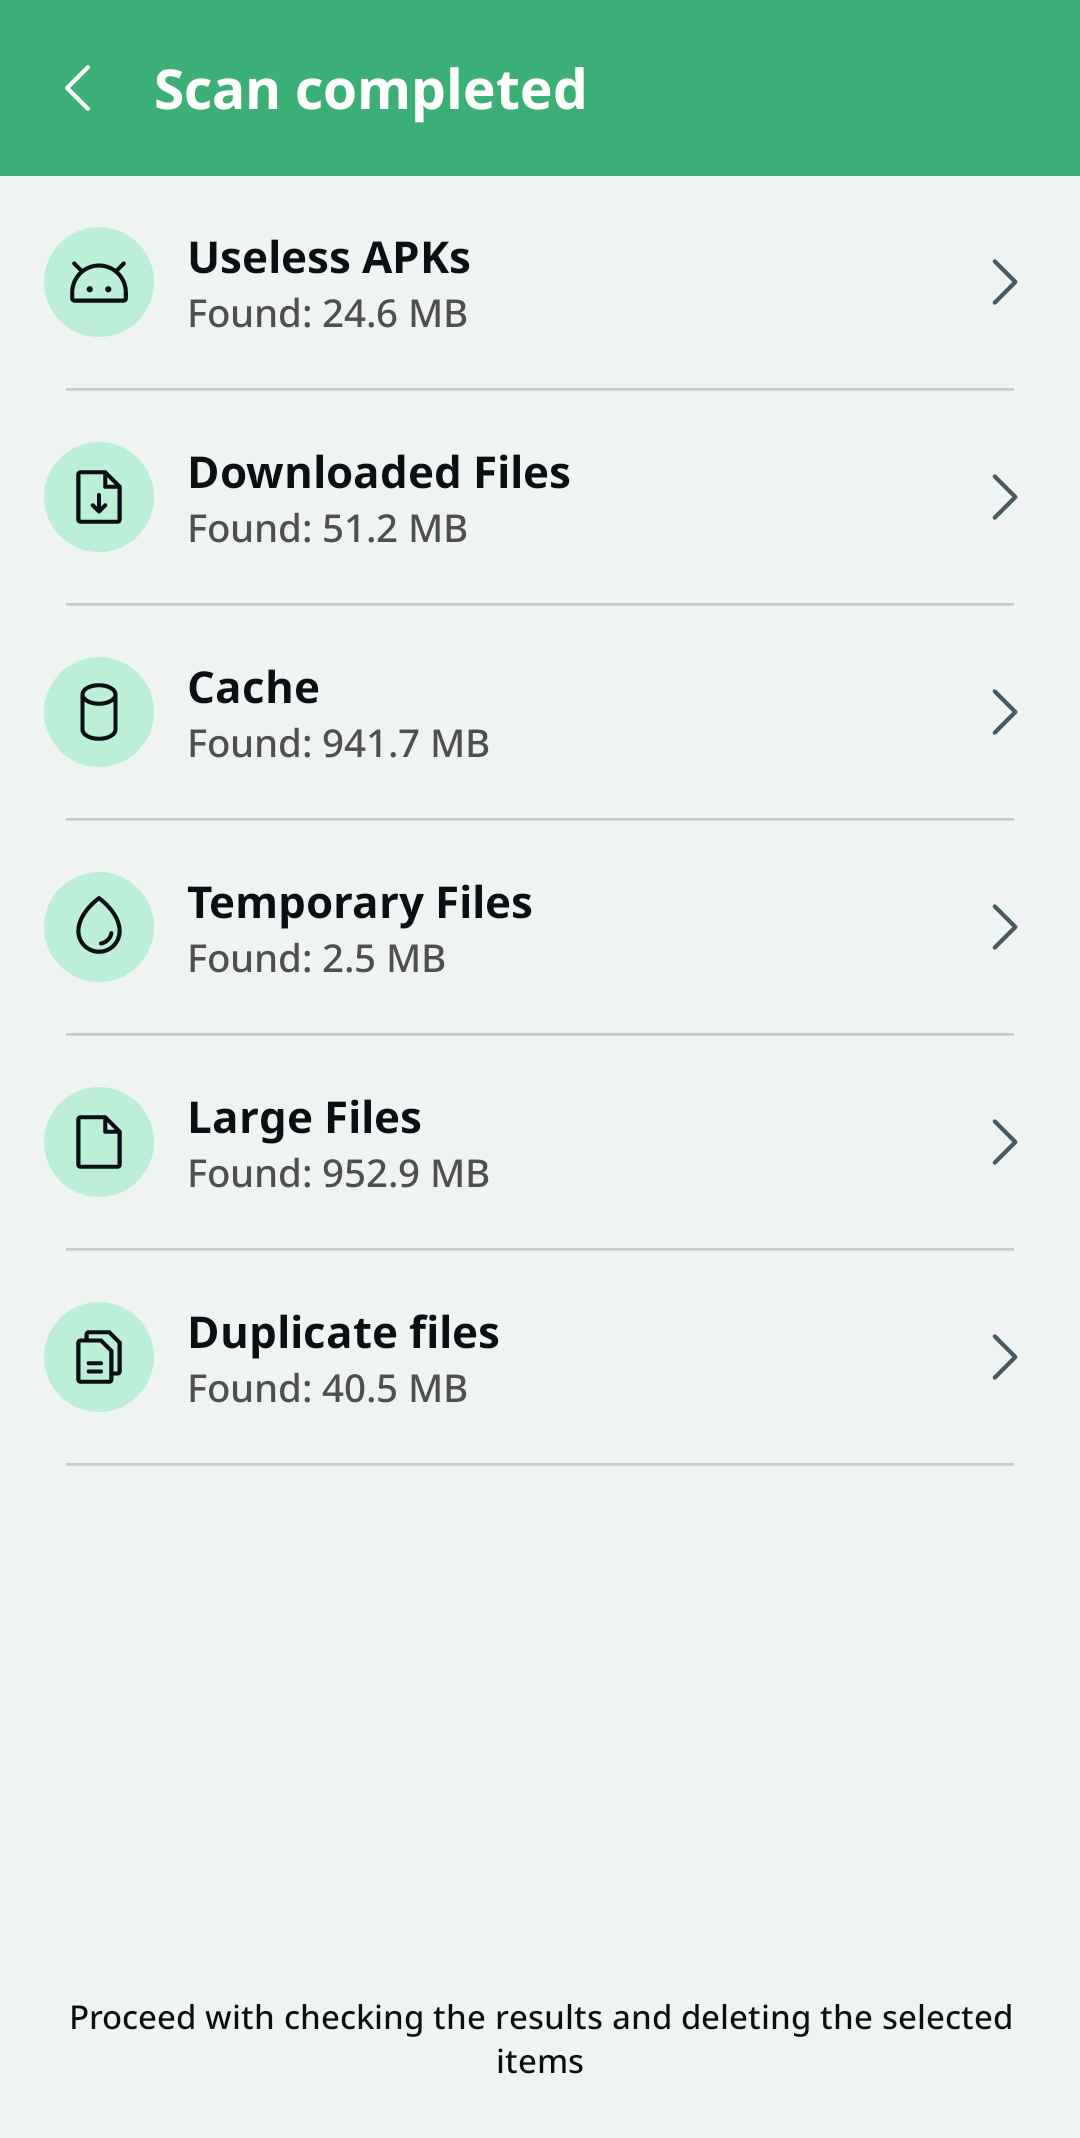Expand the Downloaded Files chevron

pyautogui.click(x=1004, y=497)
